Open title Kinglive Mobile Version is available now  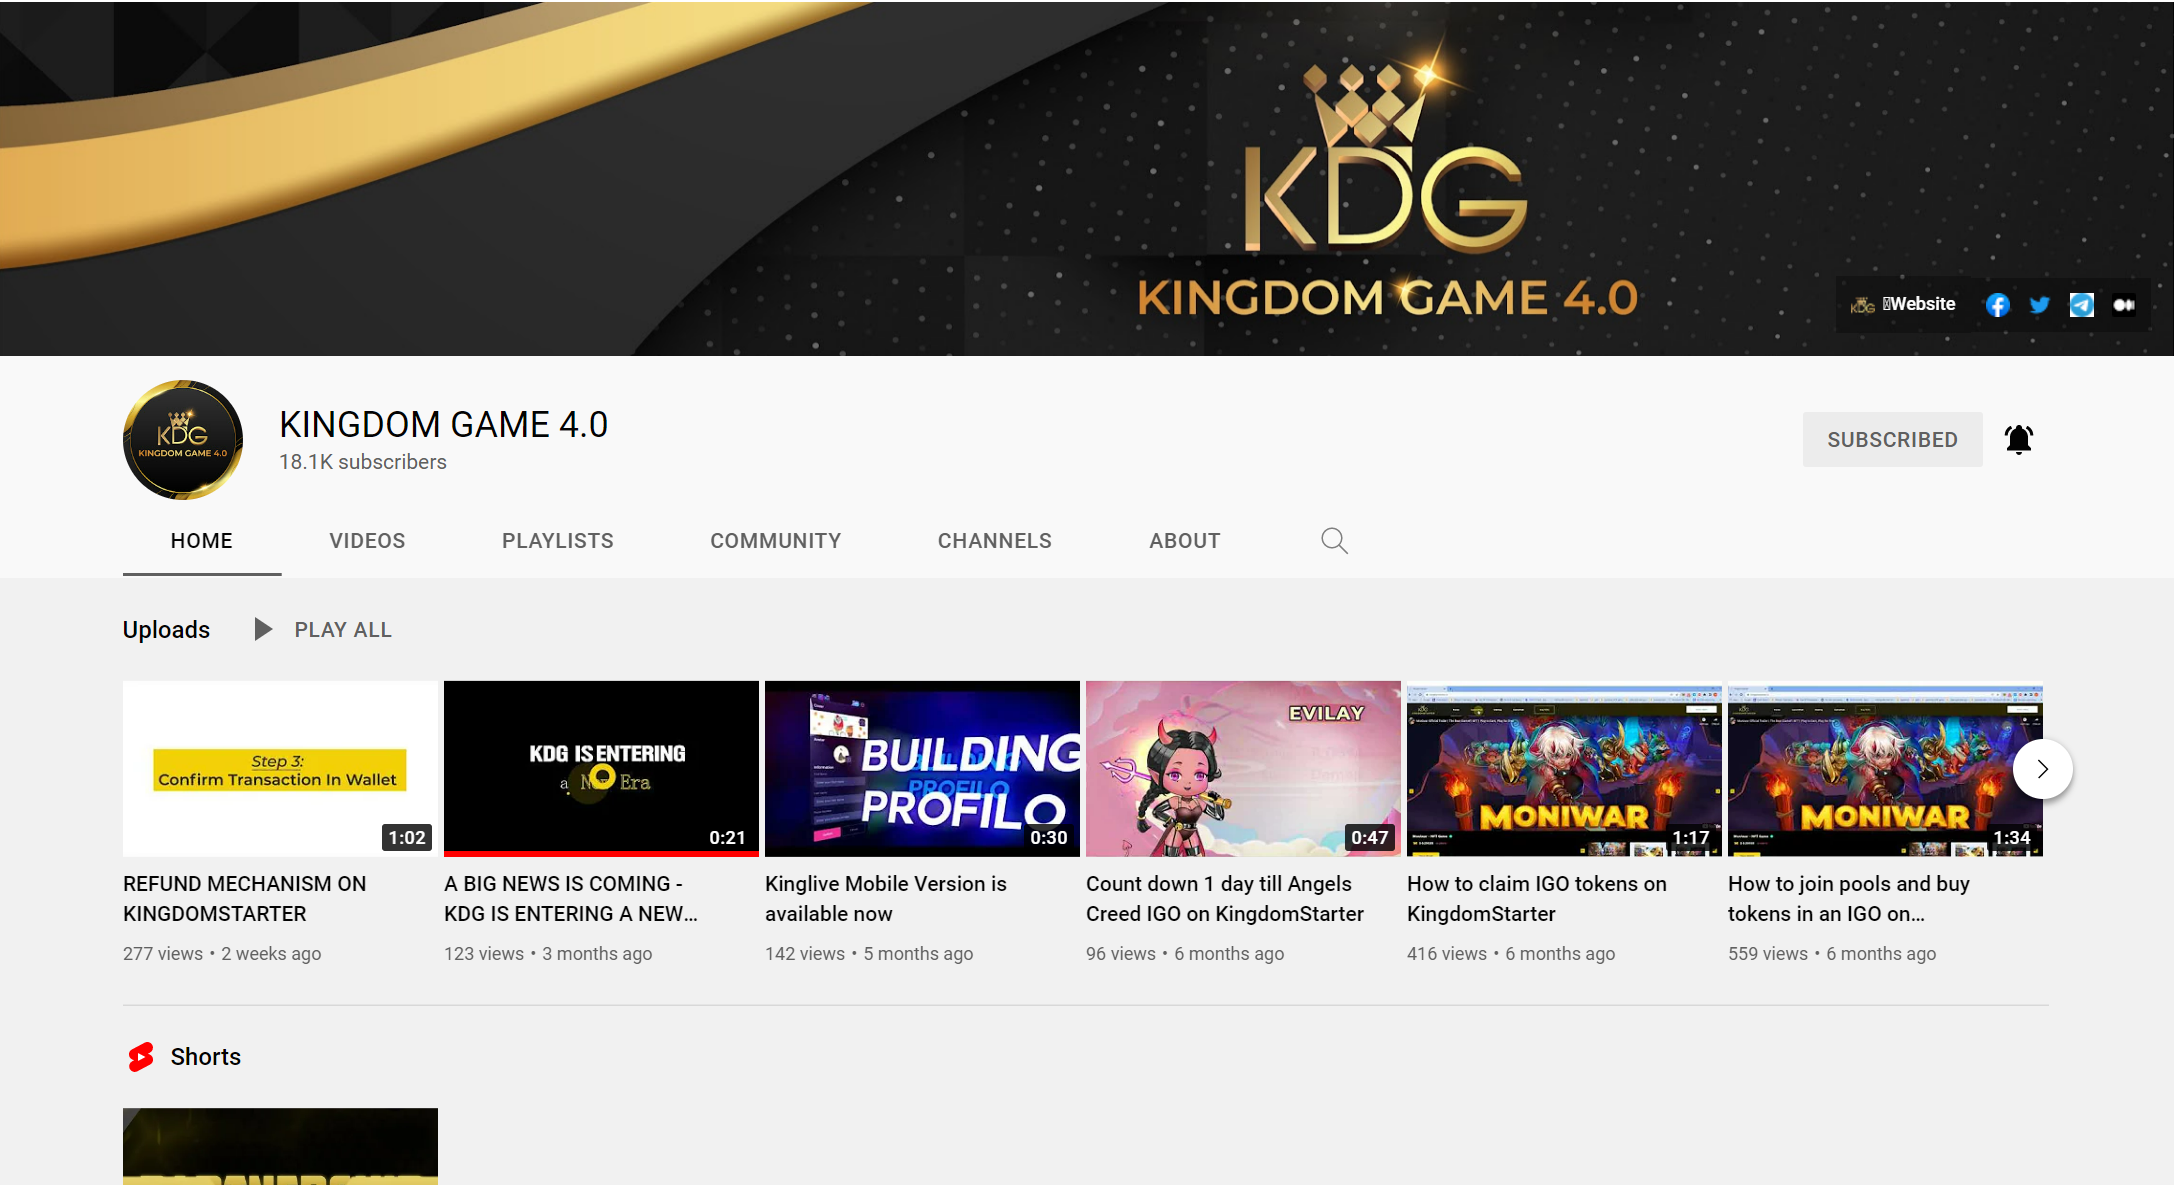click(886, 899)
